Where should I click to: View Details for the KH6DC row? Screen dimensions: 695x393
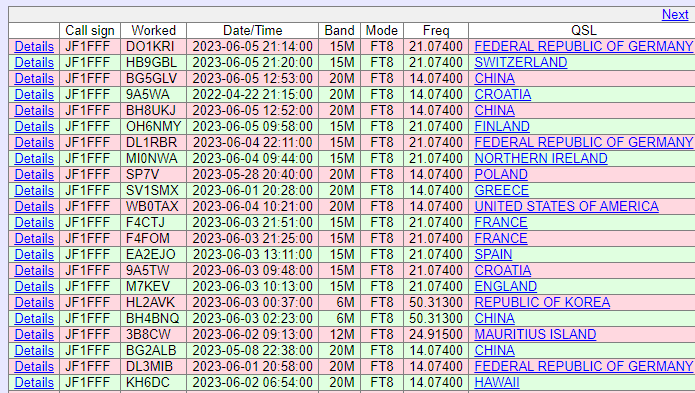coord(34,382)
